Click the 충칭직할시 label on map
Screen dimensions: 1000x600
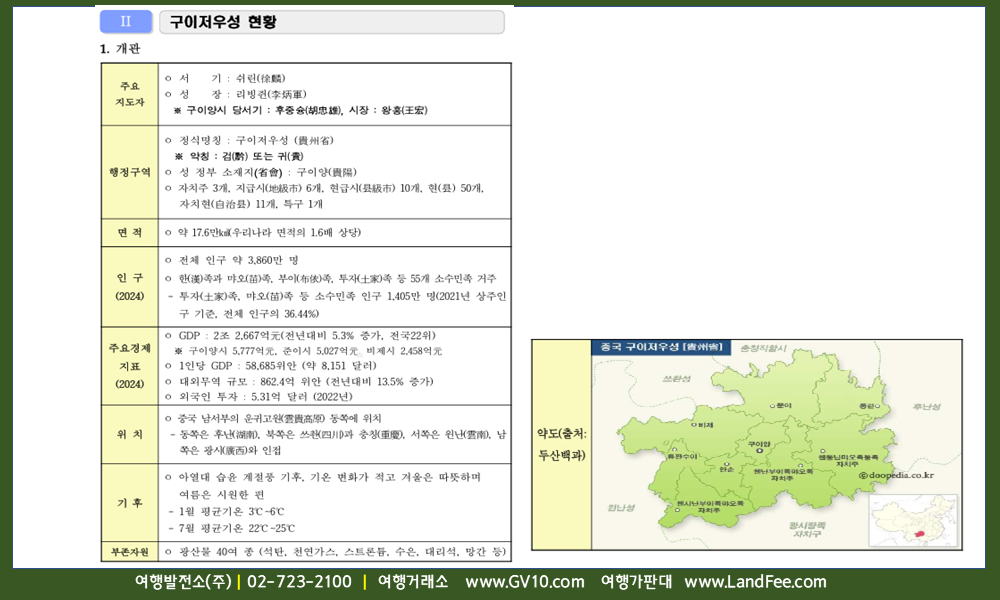tap(763, 349)
